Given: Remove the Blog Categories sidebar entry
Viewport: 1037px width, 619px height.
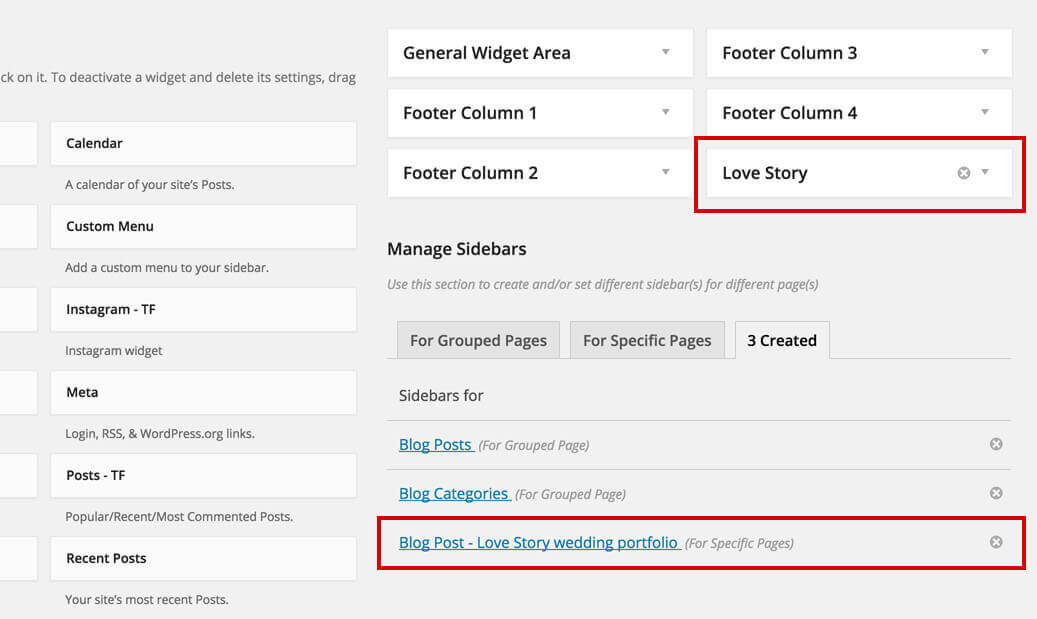Looking at the screenshot, I should (x=996, y=493).
